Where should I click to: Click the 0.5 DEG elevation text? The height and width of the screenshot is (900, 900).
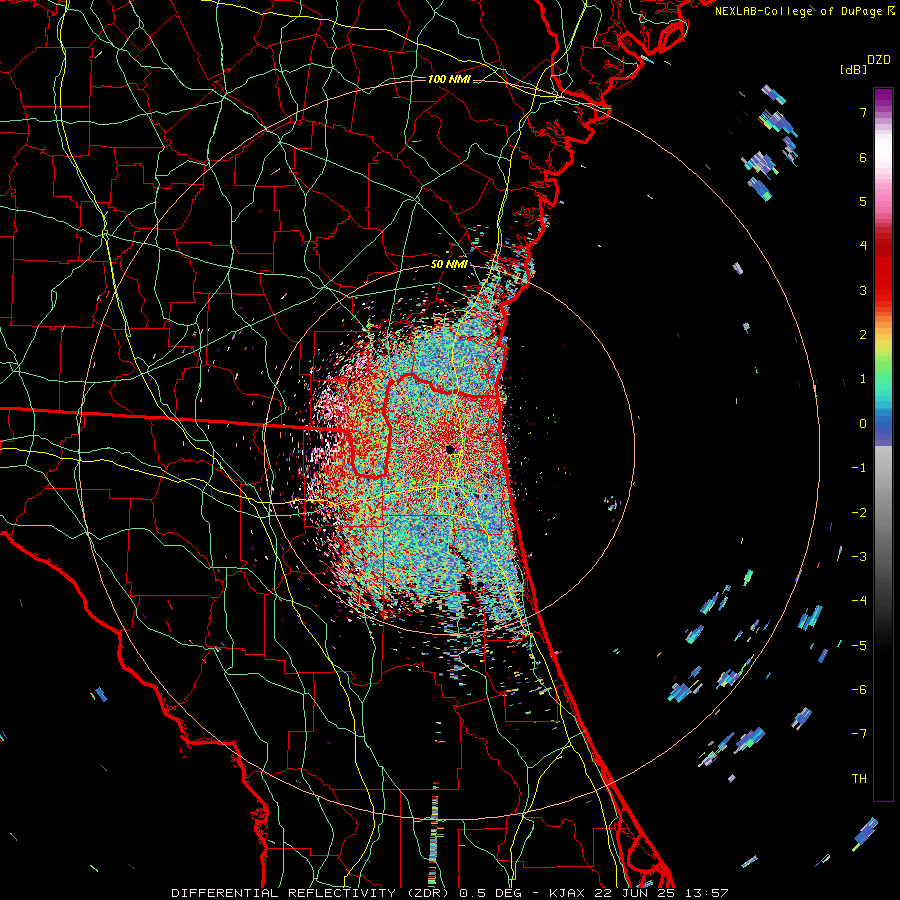coord(490,893)
